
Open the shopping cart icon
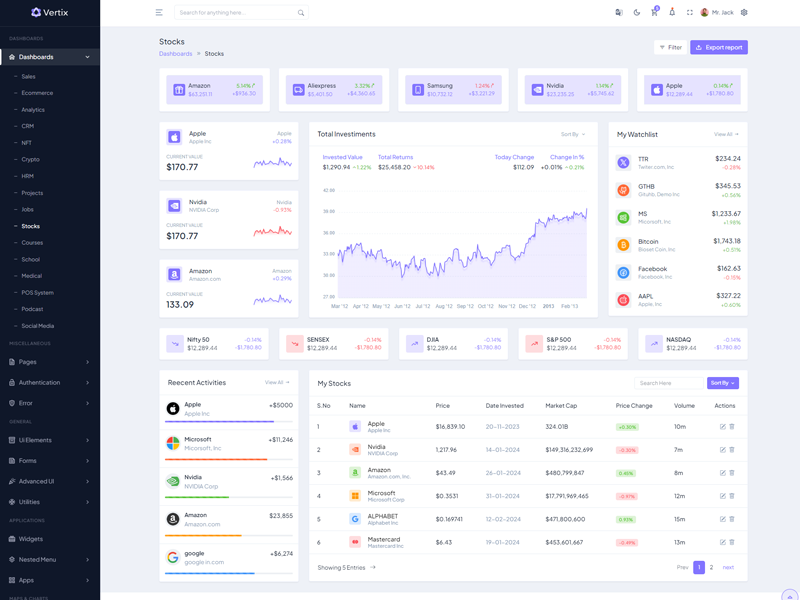654,13
